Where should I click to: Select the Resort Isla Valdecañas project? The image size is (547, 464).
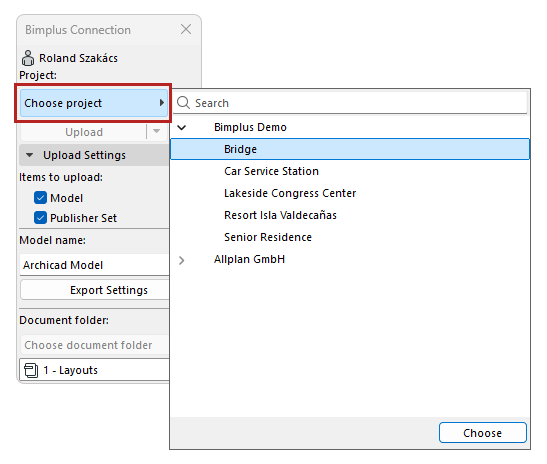pos(280,215)
